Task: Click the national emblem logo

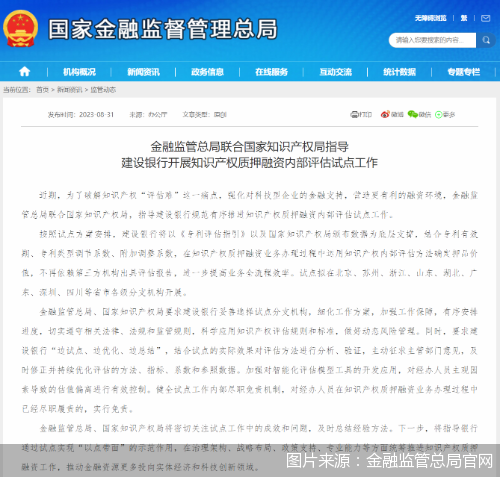Action: click(x=20, y=28)
